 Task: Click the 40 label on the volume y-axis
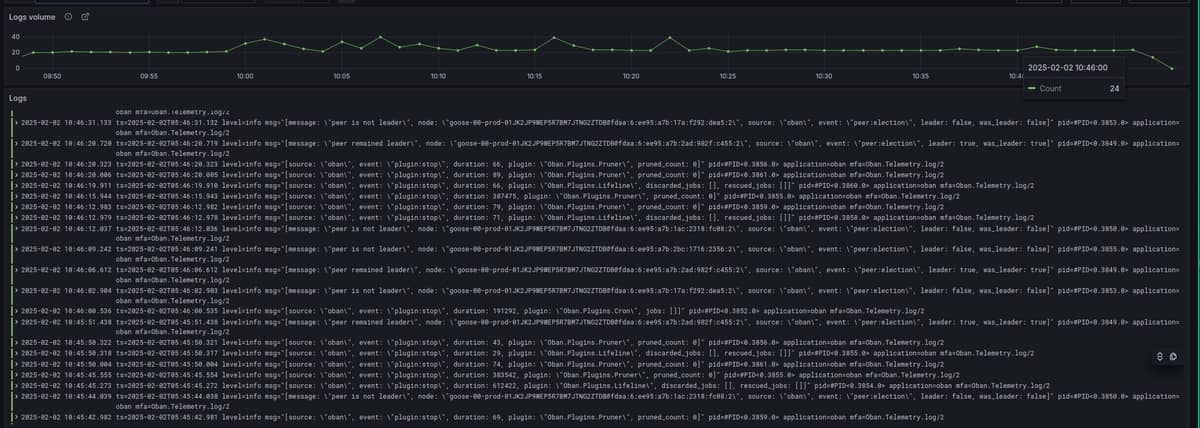[15, 37]
